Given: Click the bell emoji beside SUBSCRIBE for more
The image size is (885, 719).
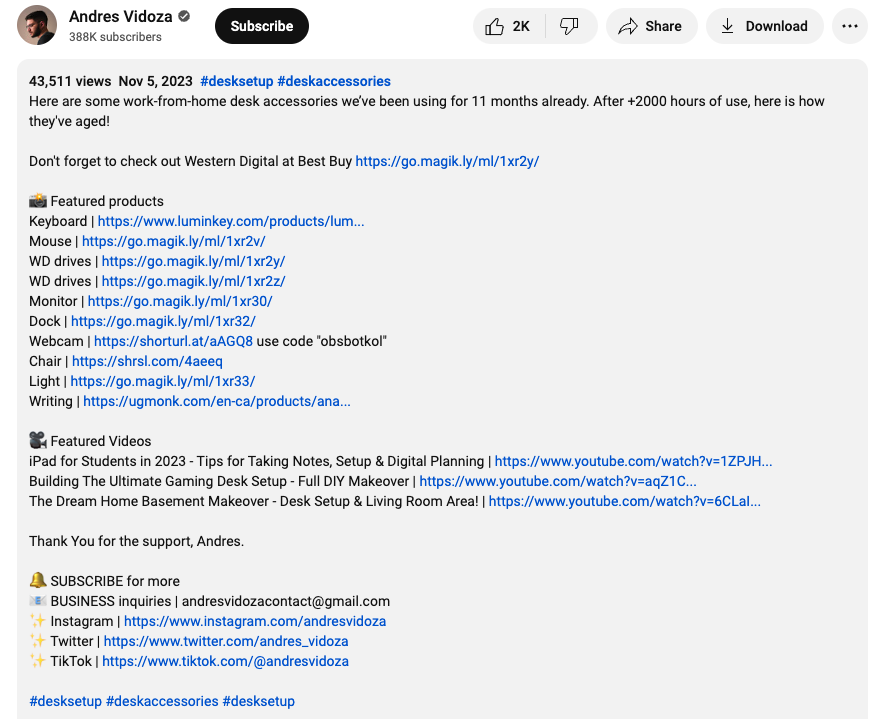Looking at the screenshot, I should click(38, 580).
